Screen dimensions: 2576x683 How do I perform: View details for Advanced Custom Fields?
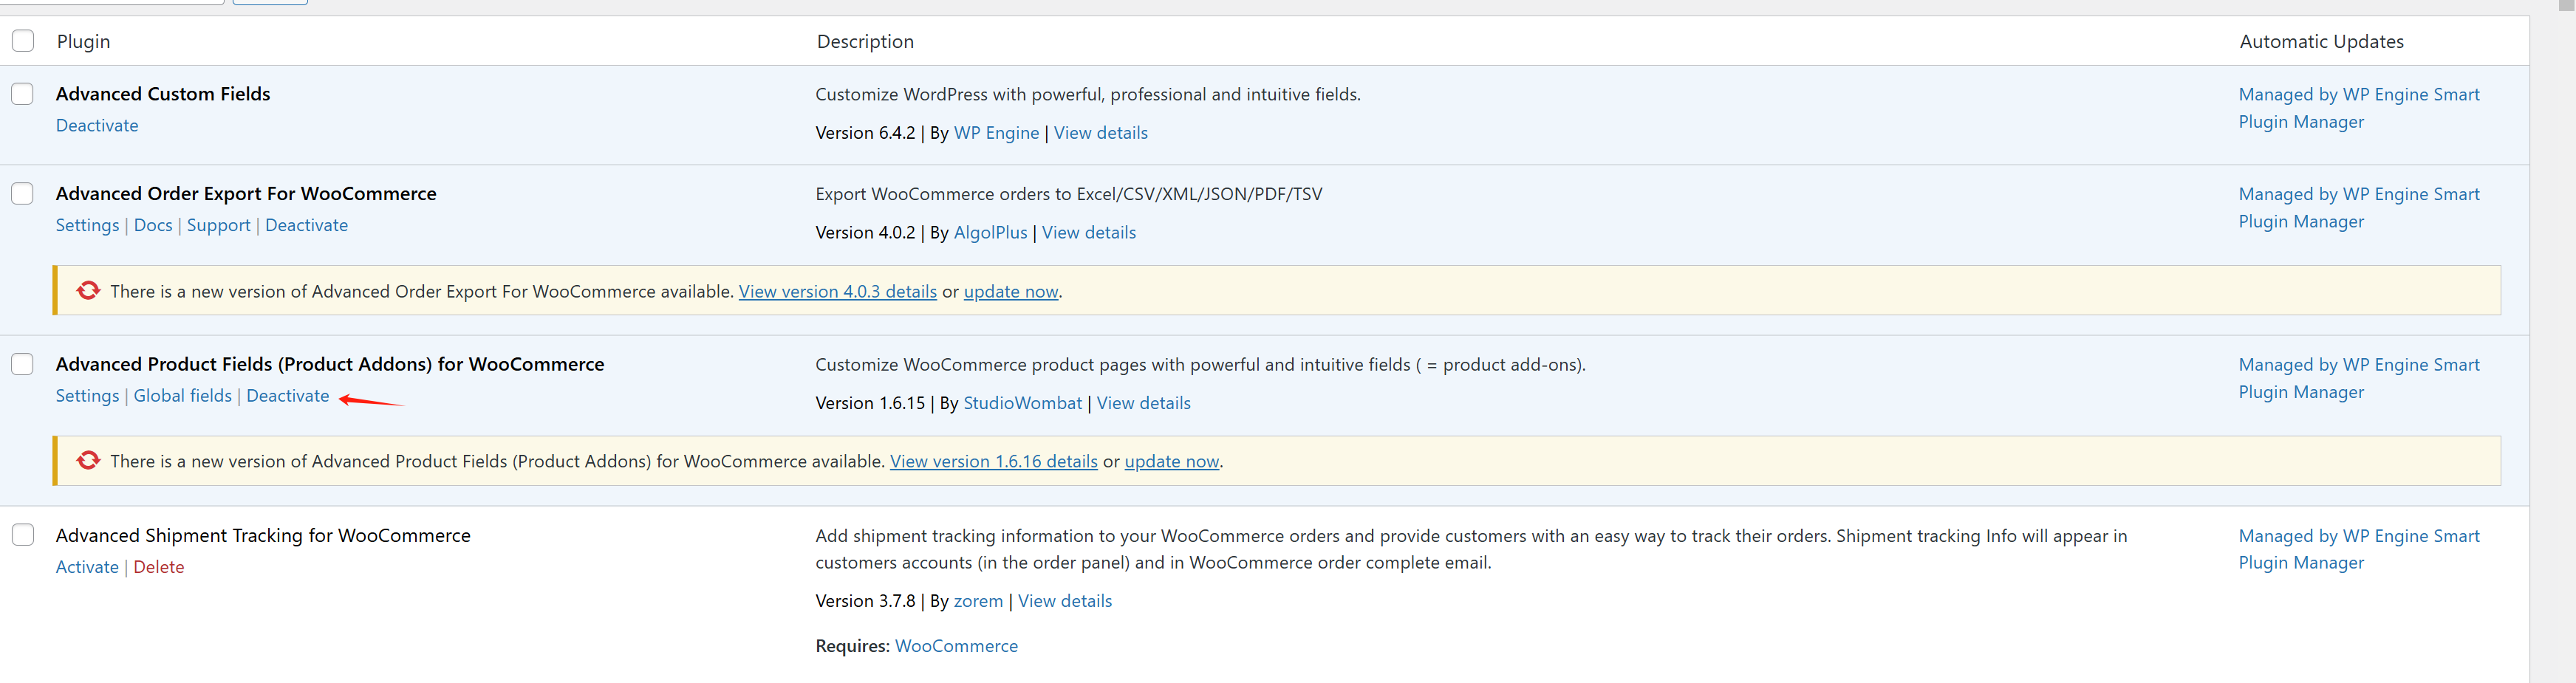[1100, 133]
